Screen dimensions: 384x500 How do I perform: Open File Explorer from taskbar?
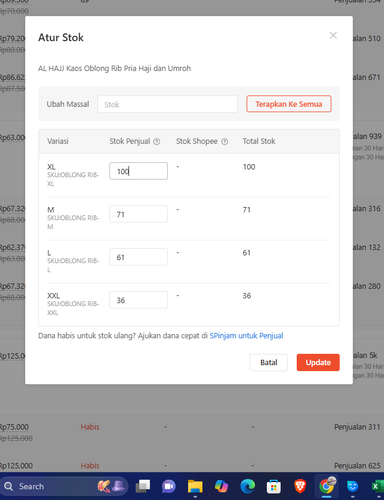(x=195, y=486)
